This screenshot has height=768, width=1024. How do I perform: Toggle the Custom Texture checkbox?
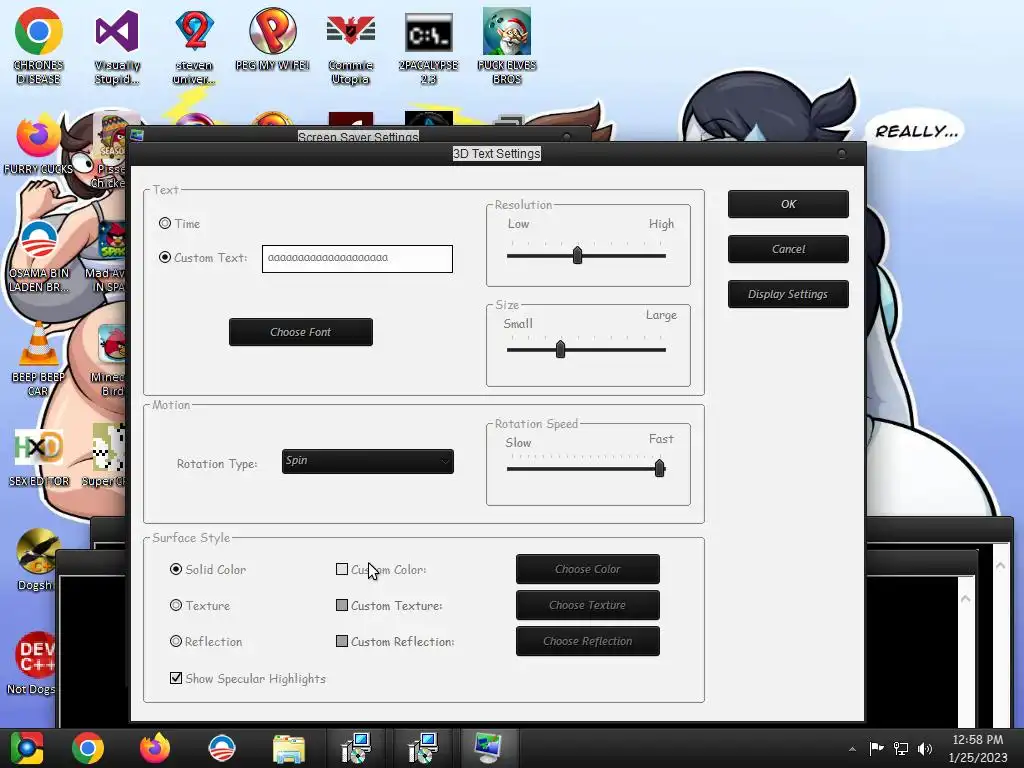tap(342, 605)
